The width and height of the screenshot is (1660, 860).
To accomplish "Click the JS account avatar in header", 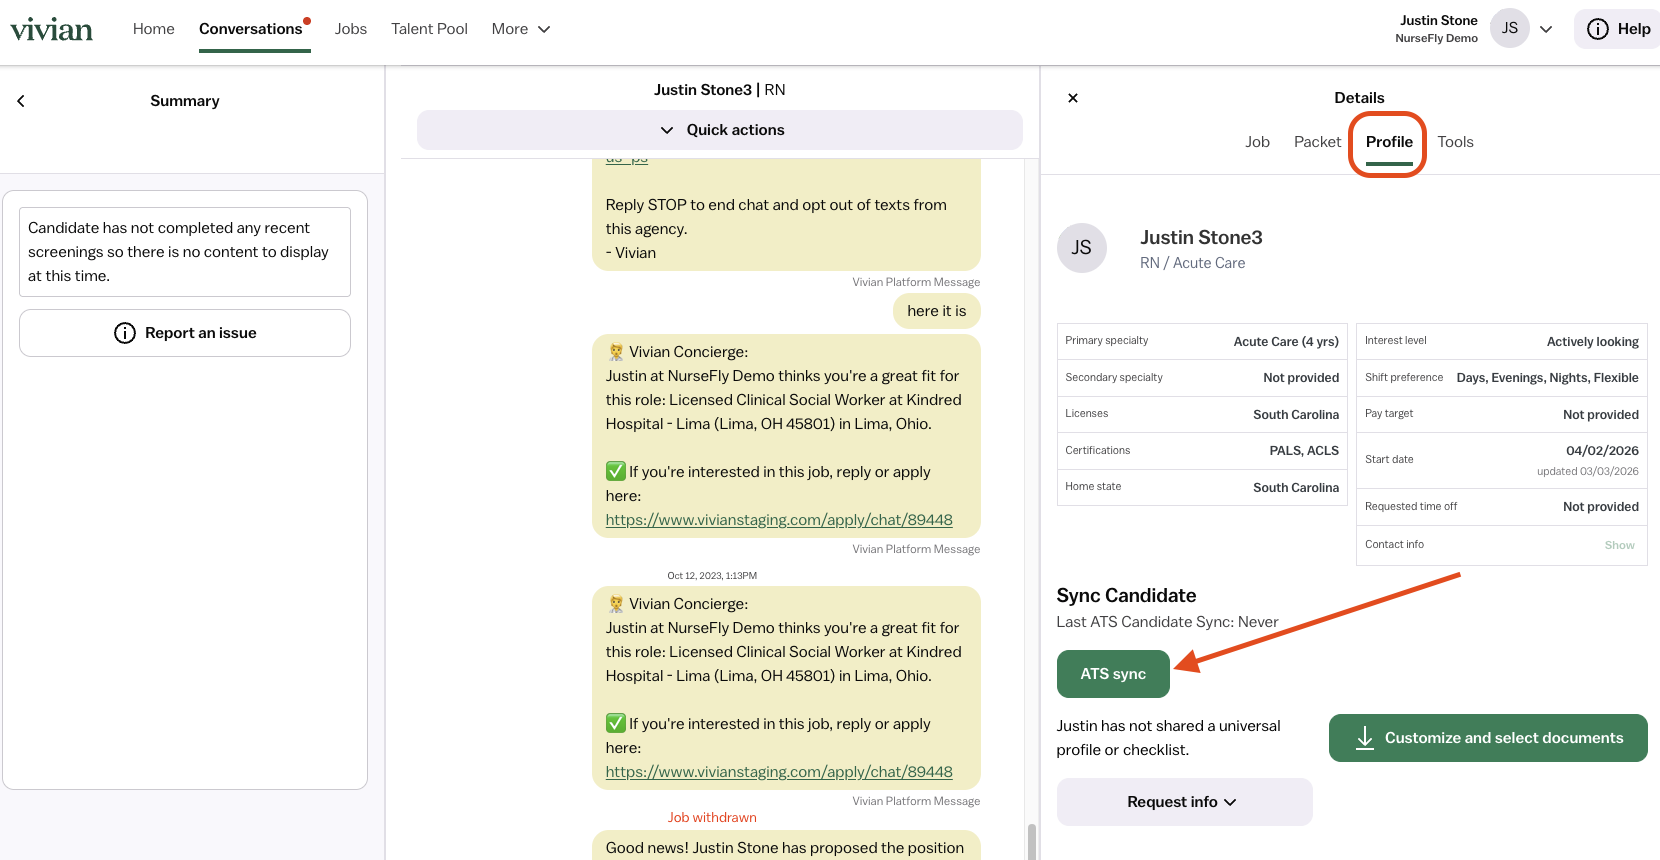I will click(x=1510, y=28).
